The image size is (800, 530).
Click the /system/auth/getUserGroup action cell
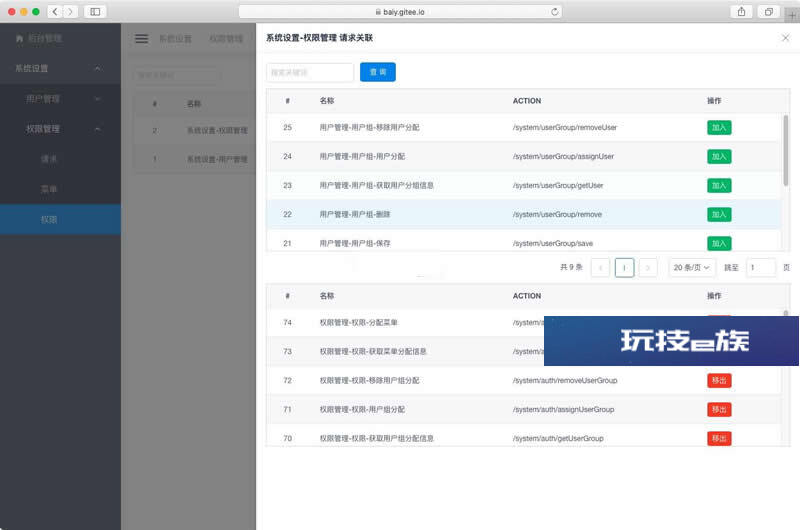[x=558, y=439]
